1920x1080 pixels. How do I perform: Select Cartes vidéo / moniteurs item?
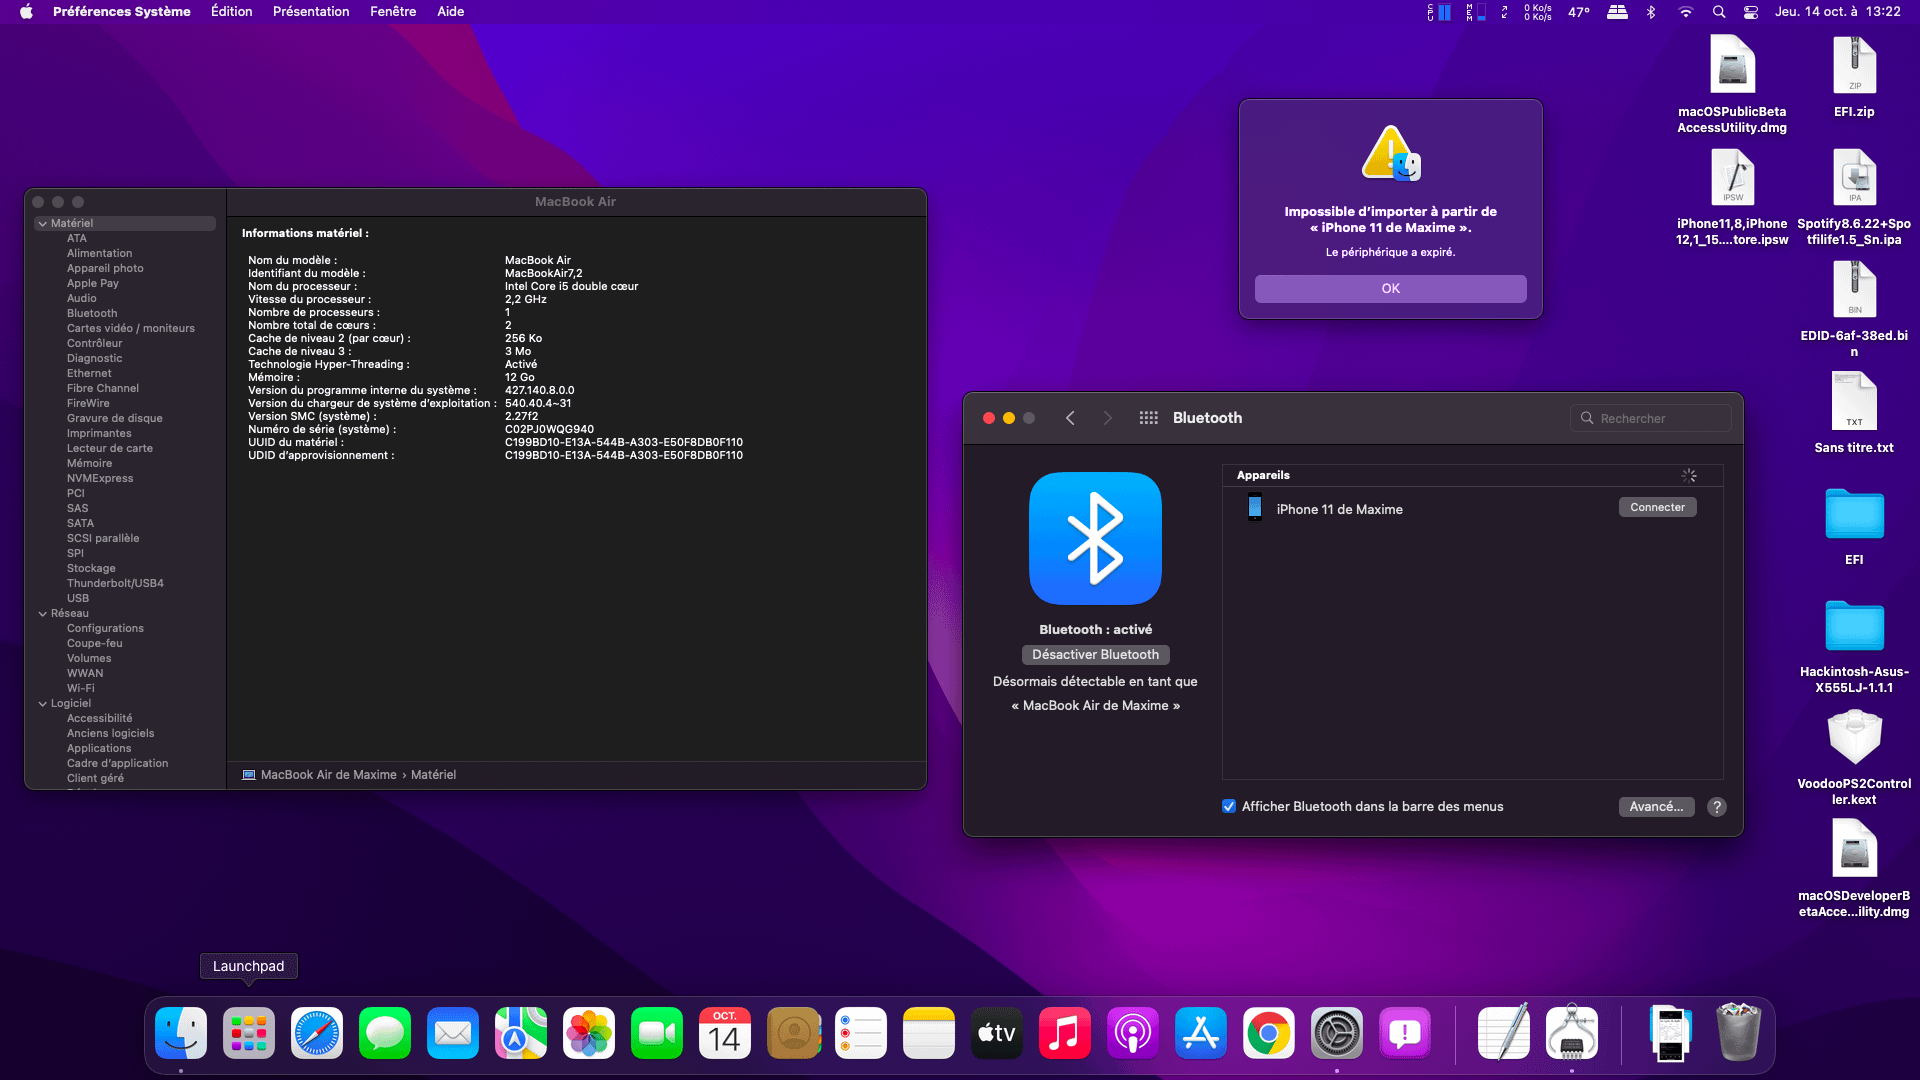click(131, 329)
